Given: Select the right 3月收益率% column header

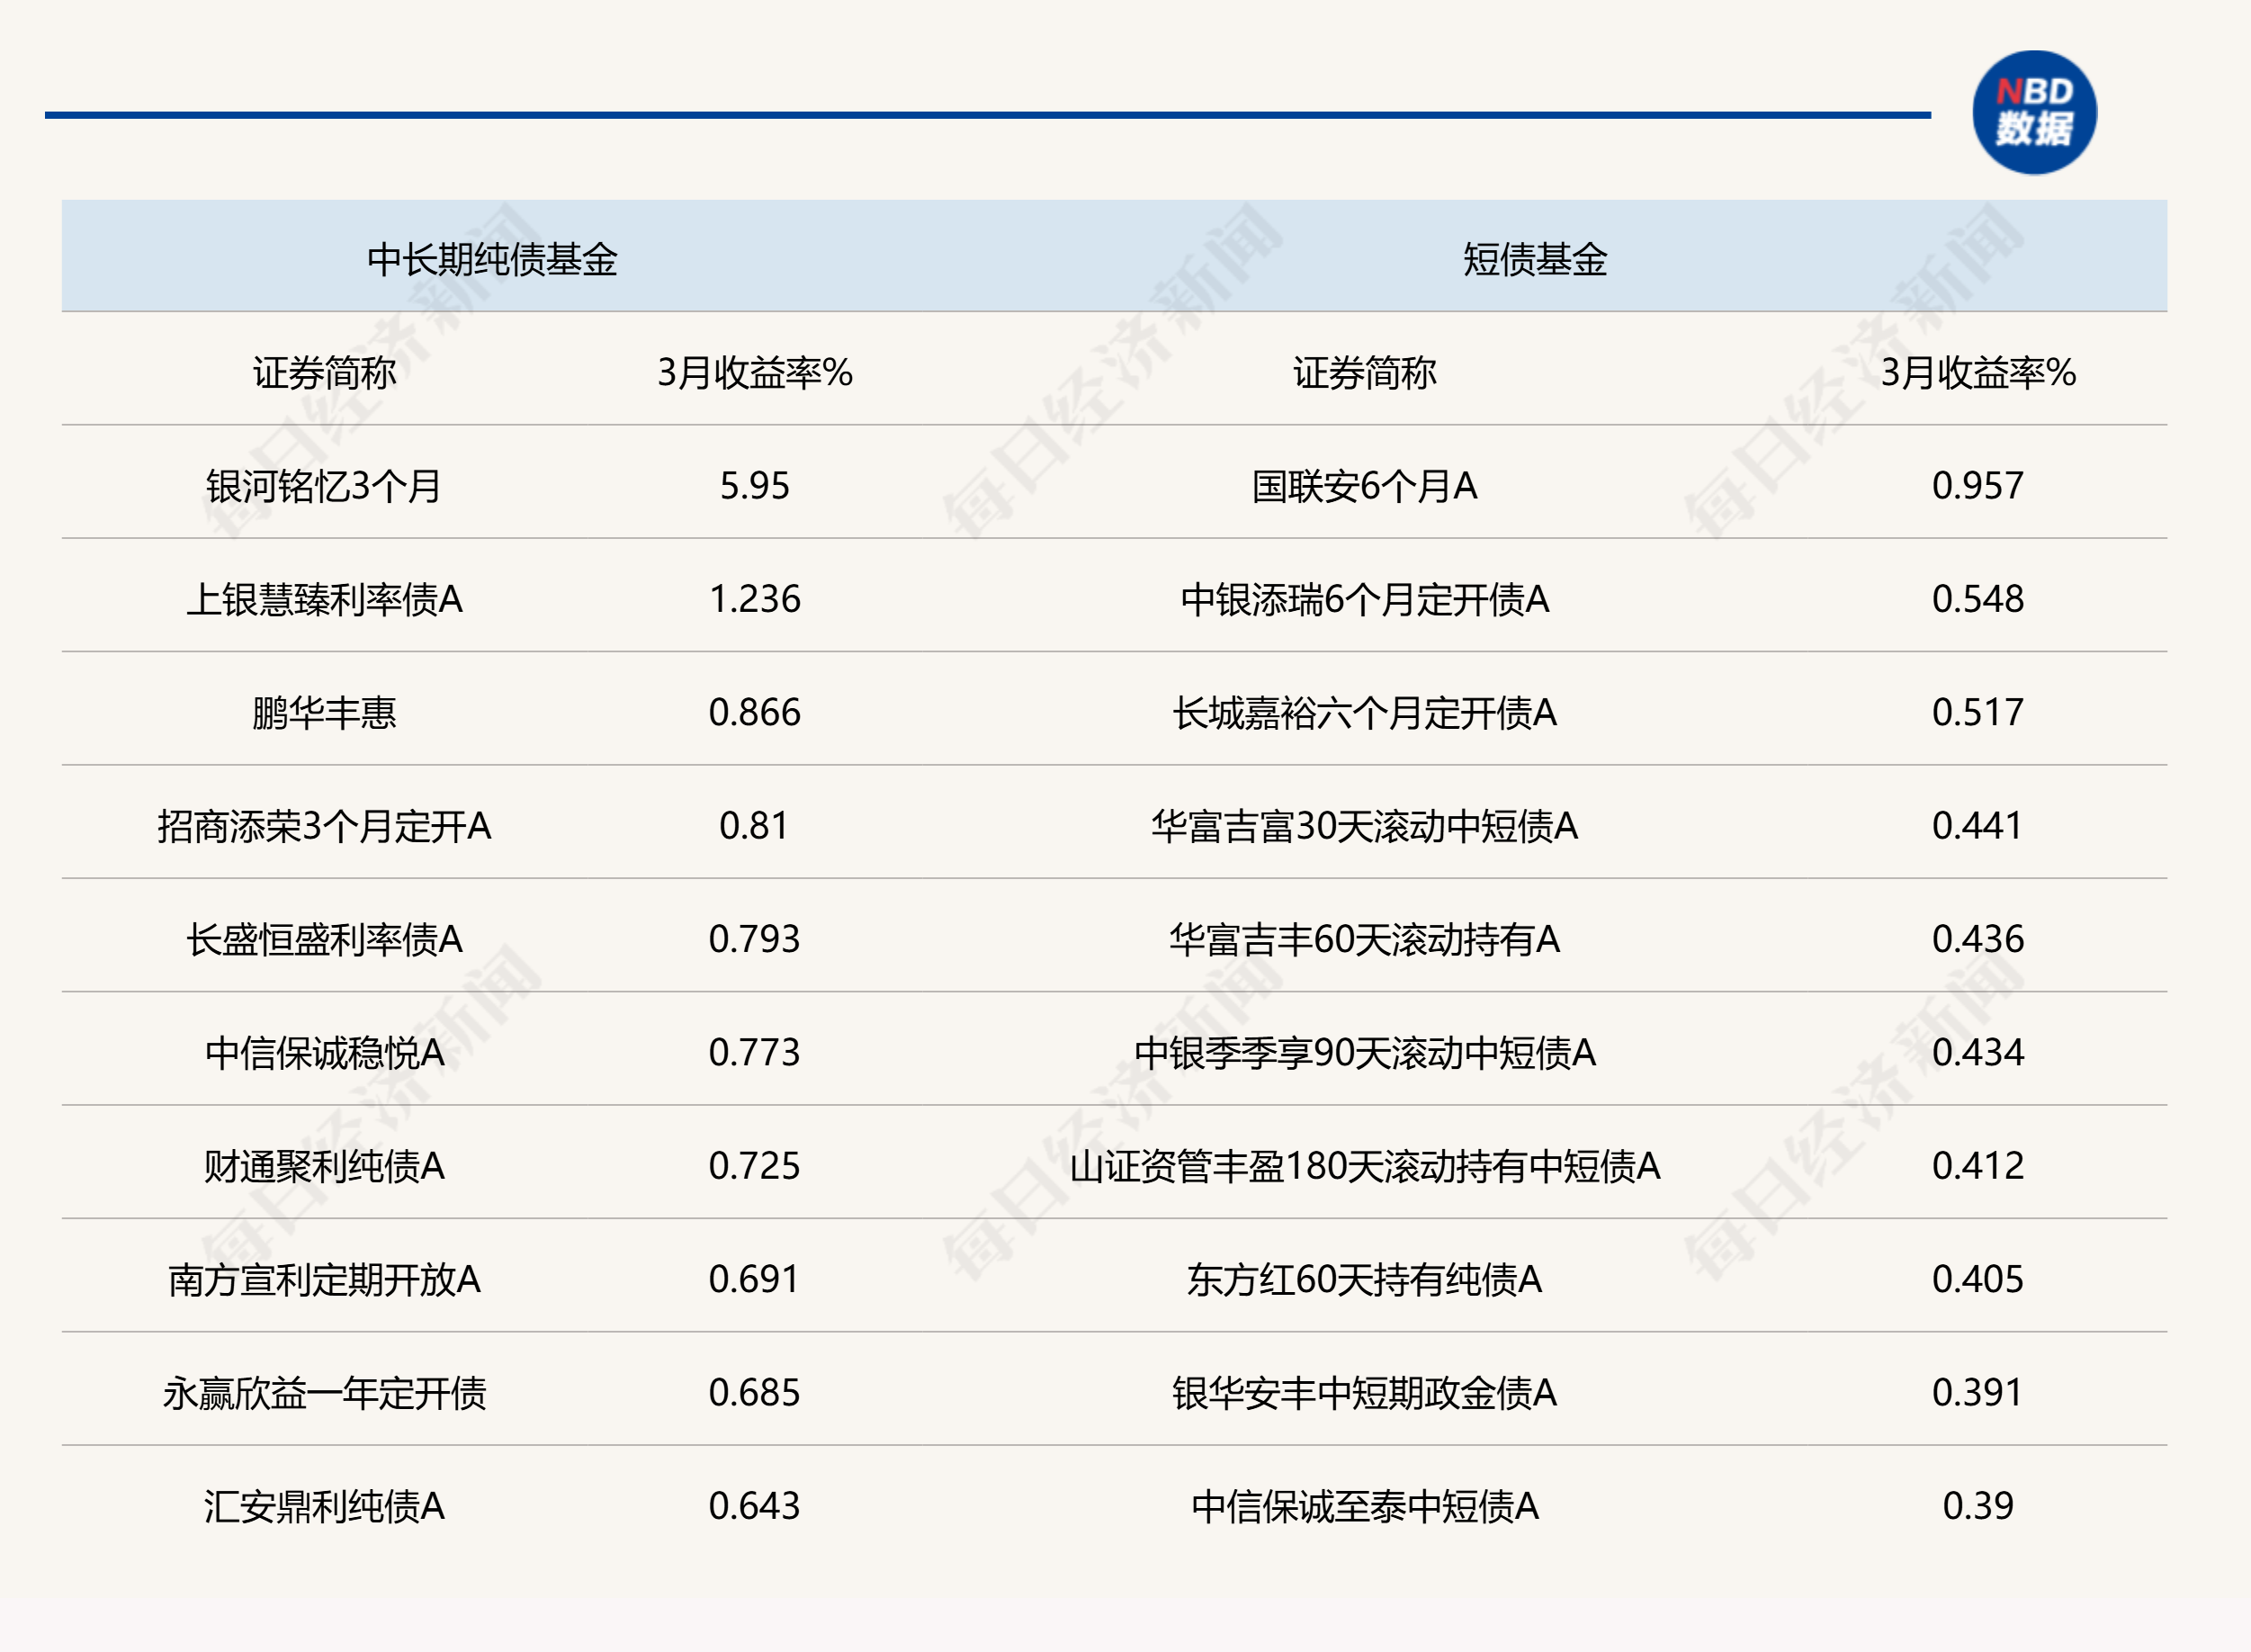Looking at the screenshot, I should [1977, 372].
